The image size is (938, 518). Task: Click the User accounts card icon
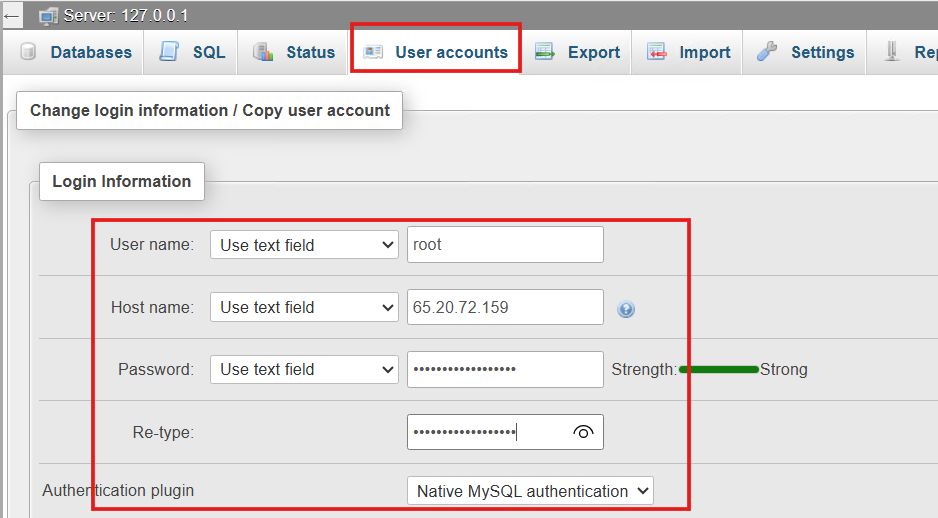click(x=373, y=52)
